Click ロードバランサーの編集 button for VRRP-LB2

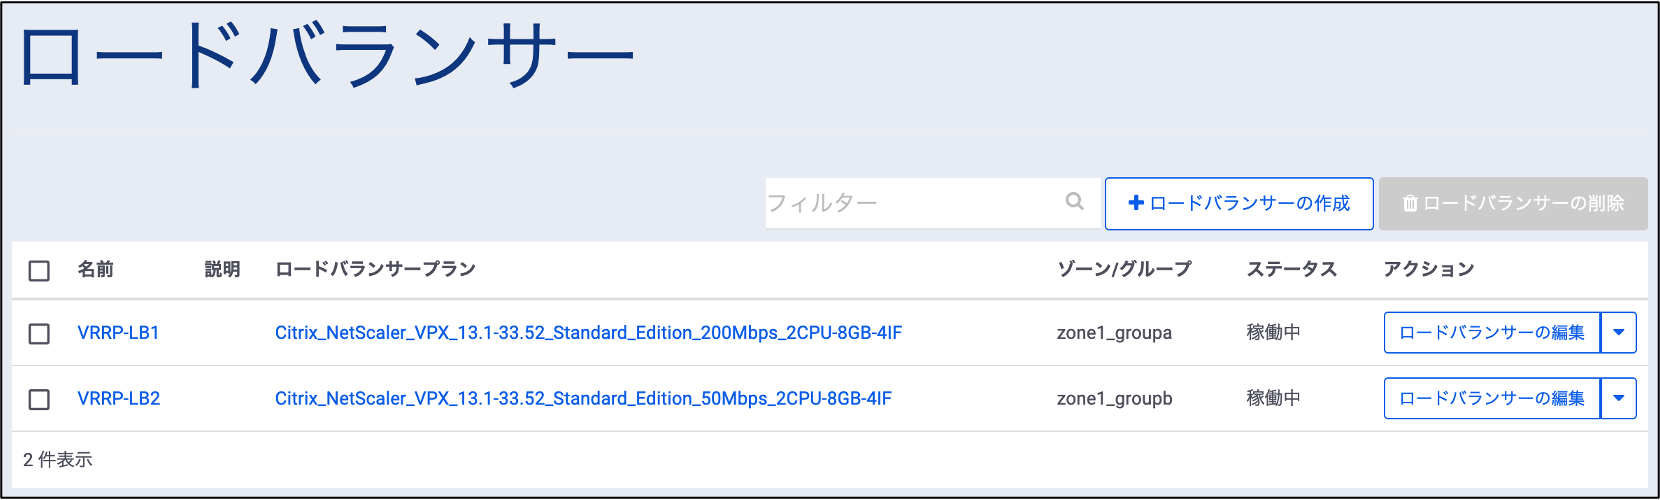click(1492, 399)
